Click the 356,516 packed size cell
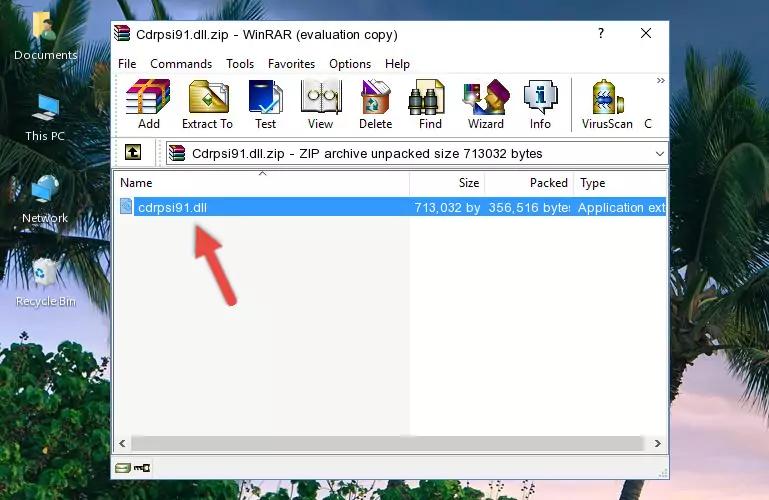This screenshot has height=500, width=769. click(529, 208)
